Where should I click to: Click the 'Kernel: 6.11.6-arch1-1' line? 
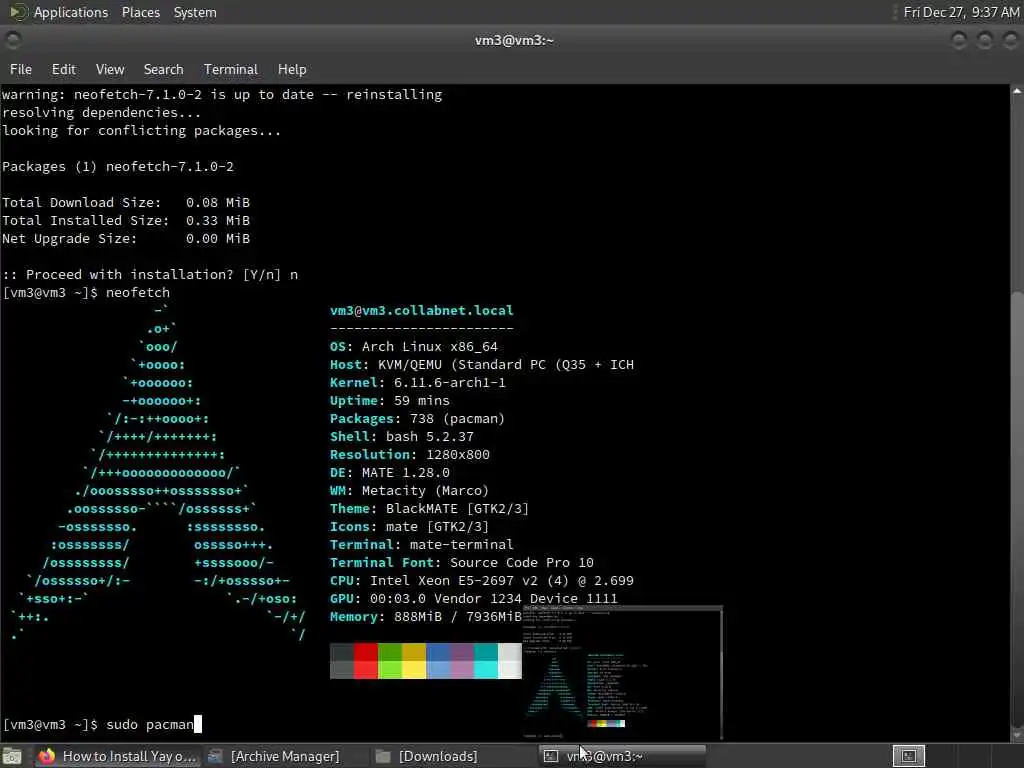click(x=417, y=383)
